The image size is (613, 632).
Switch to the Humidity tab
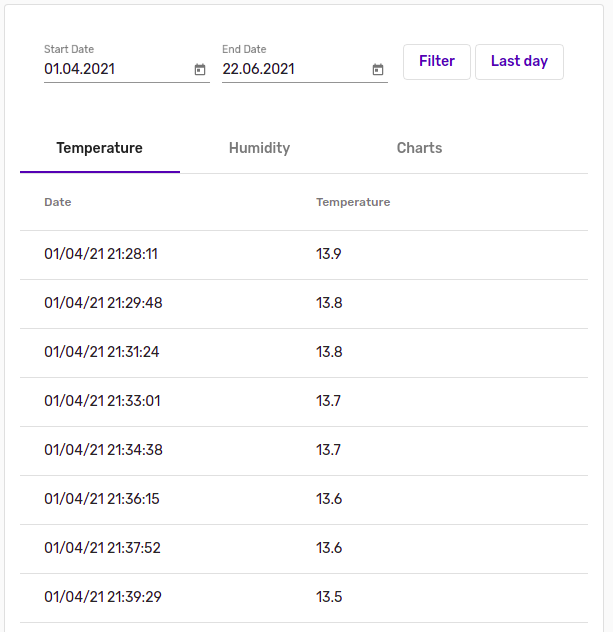coord(260,148)
